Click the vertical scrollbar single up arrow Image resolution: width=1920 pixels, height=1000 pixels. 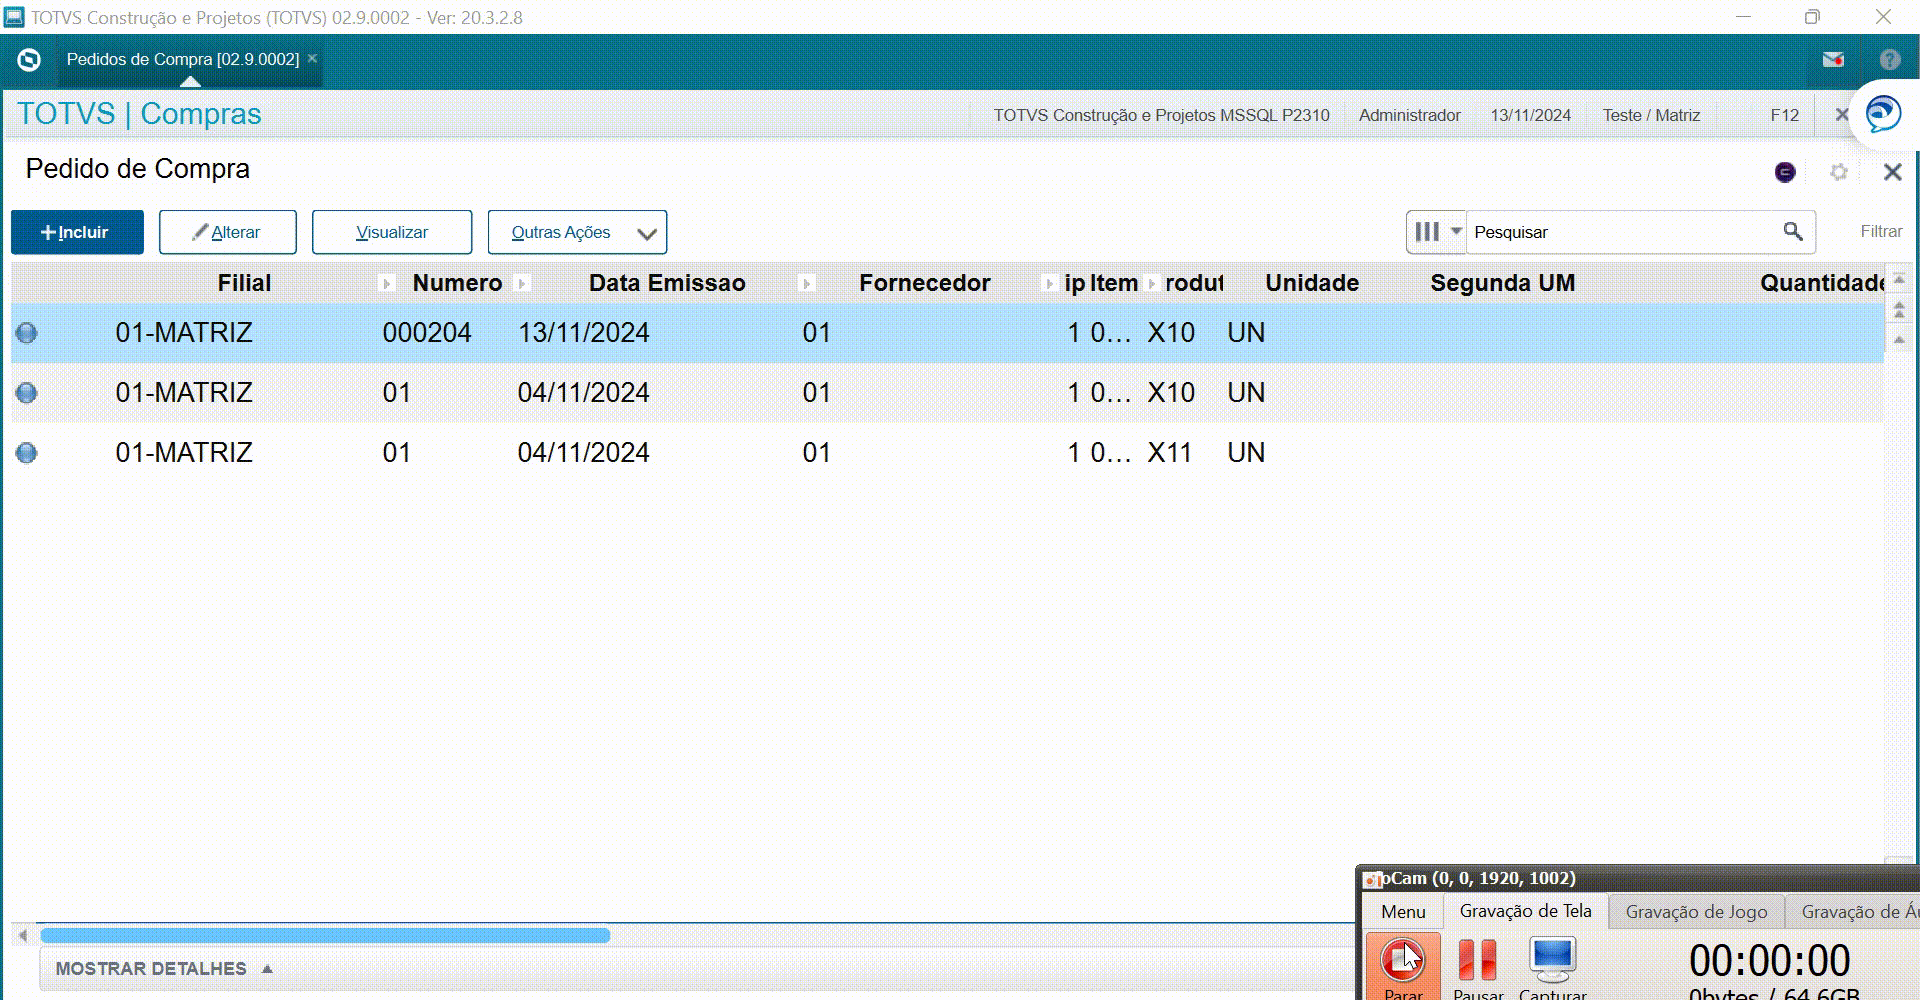pos(1899,340)
